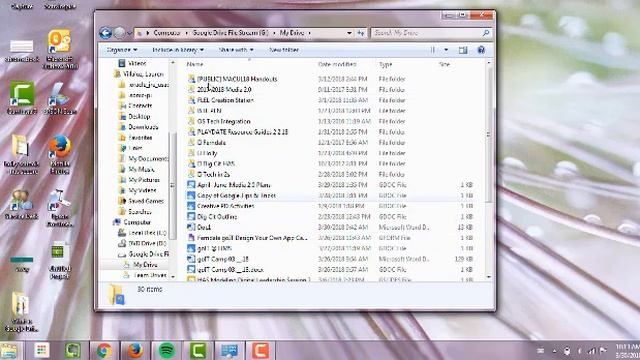
Task: Open Windows Explorer from the taskbar
Action: tap(9, 351)
